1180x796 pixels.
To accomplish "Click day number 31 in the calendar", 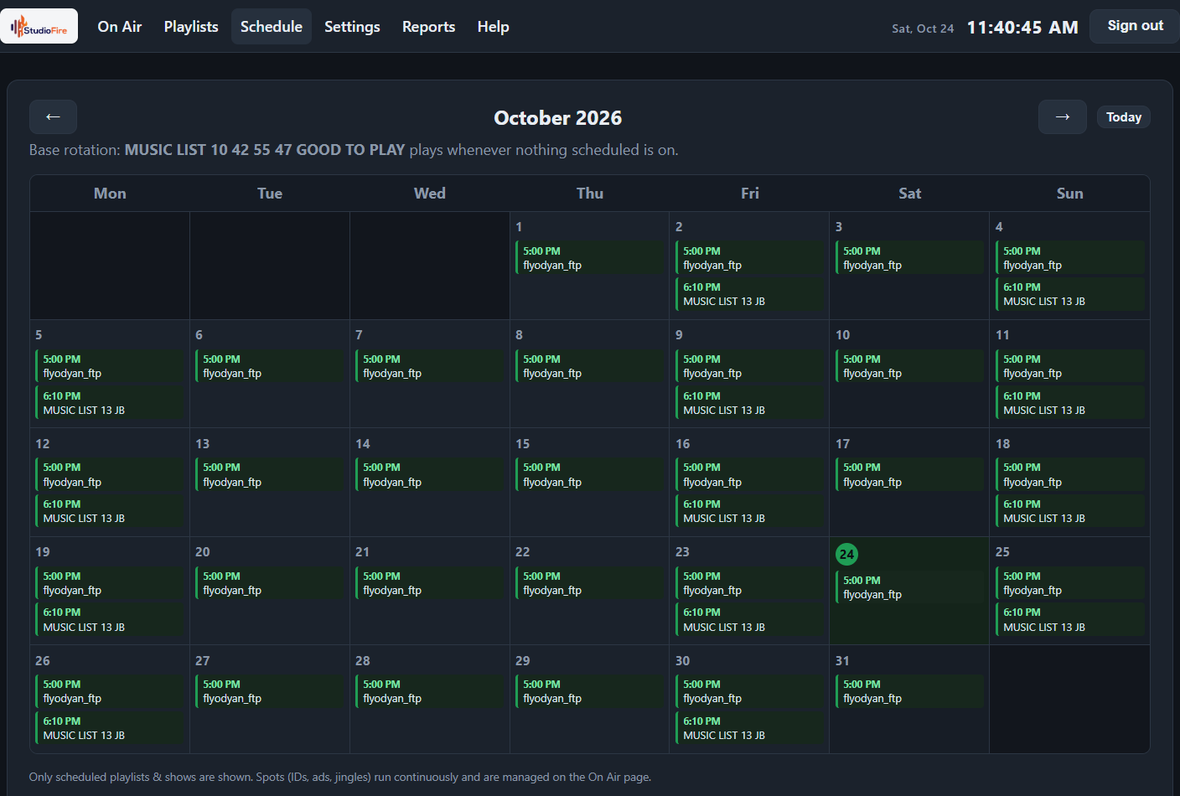I will click(842, 661).
